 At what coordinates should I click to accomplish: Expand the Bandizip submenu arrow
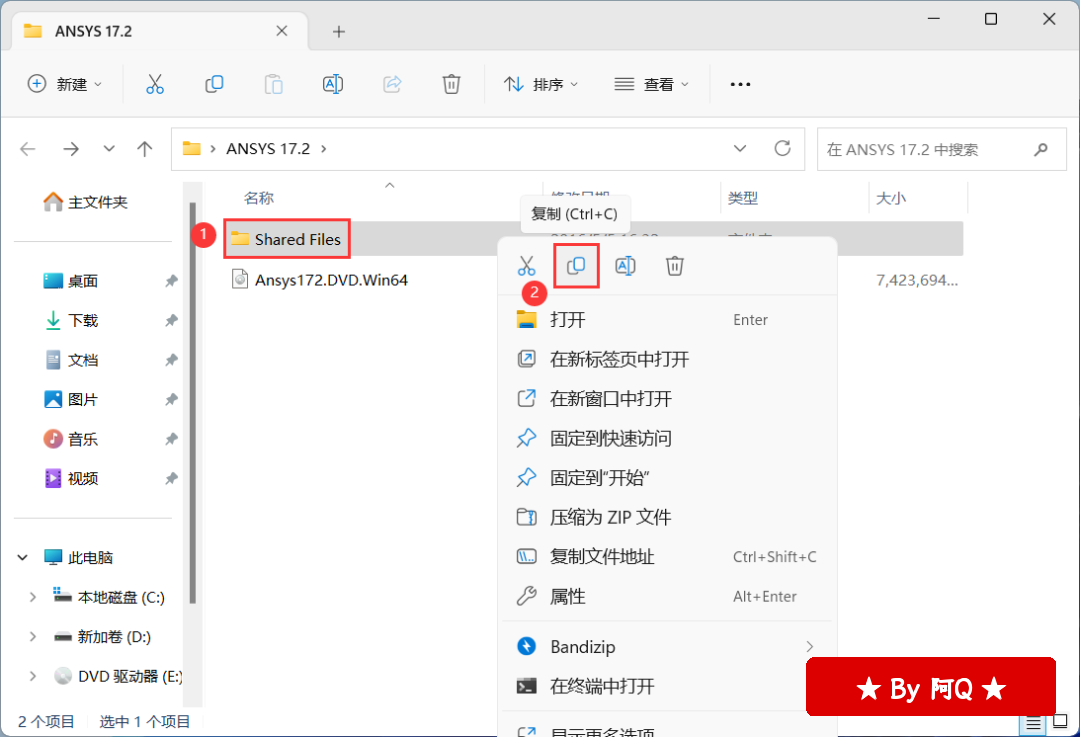pyautogui.click(x=809, y=646)
